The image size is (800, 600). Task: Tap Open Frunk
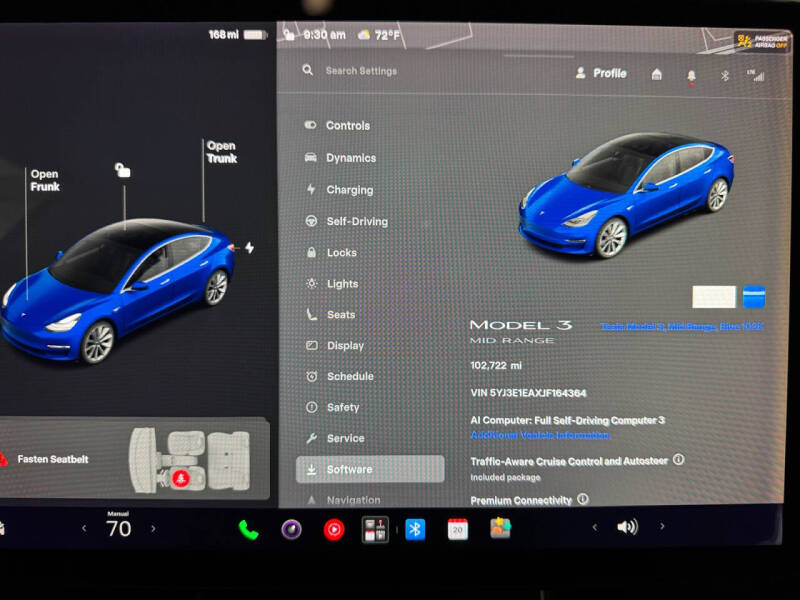[x=44, y=180]
